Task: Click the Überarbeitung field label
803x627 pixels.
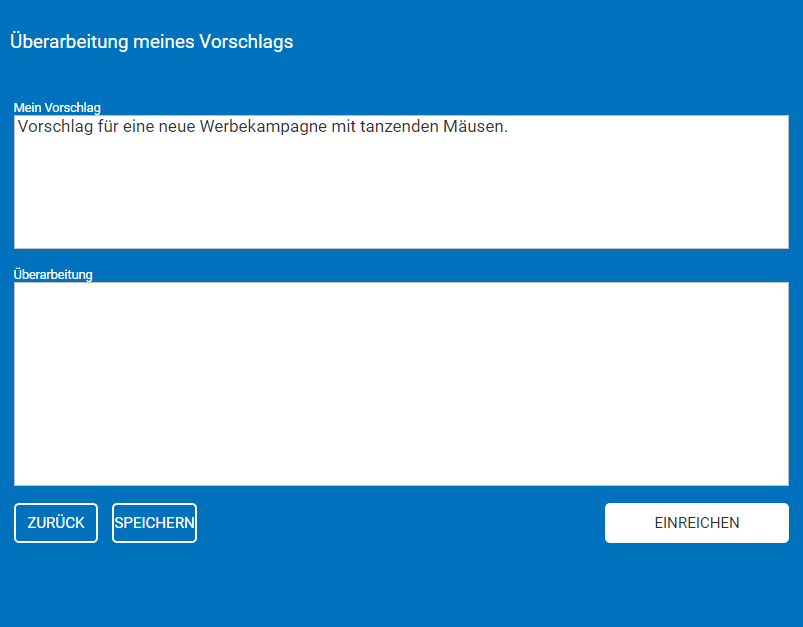Action: (52, 274)
